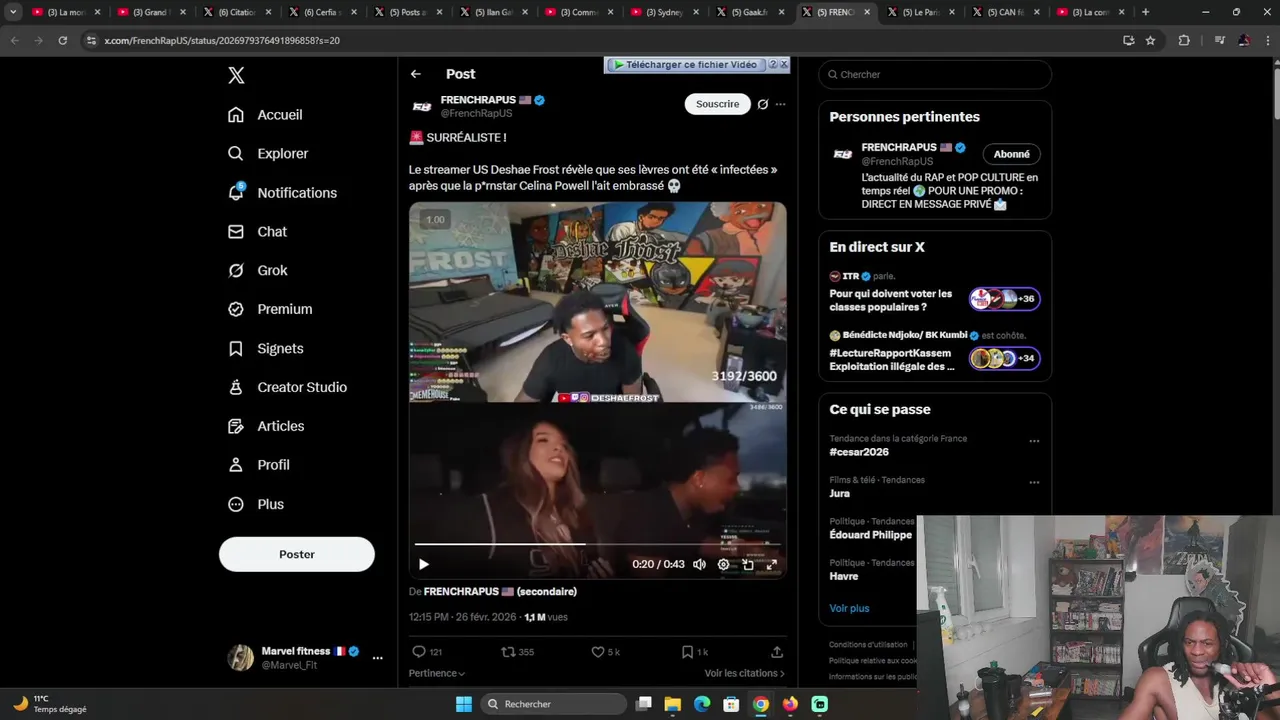Seek on video progress bar
Screen dimensions: 1280x720
click(x=597, y=544)
